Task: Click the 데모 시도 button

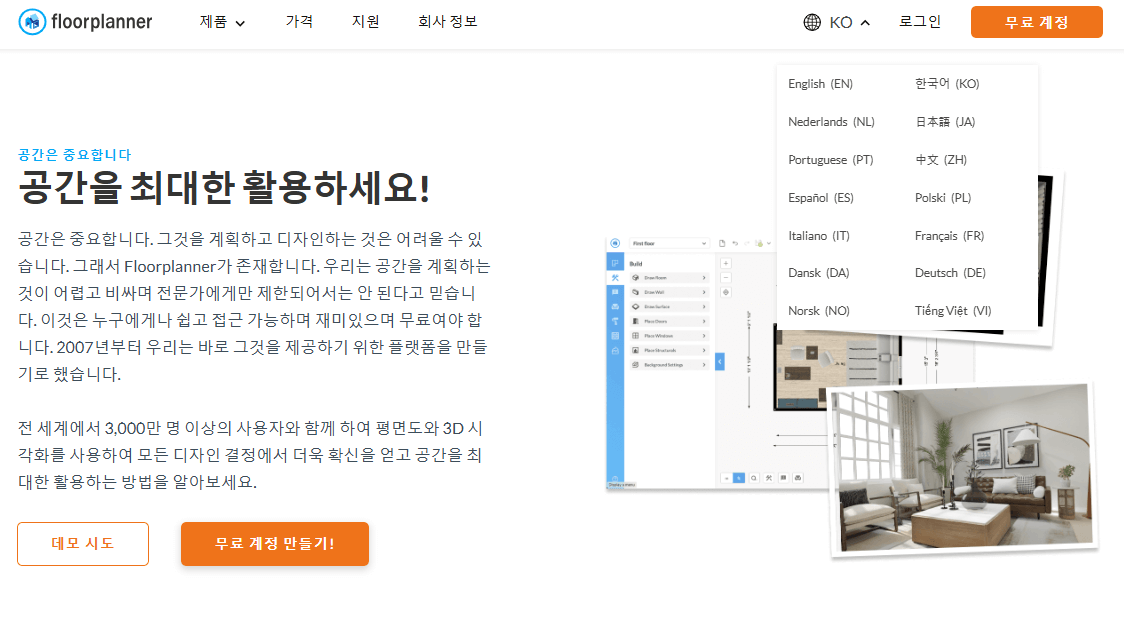Action: click(x=82, y=544)
